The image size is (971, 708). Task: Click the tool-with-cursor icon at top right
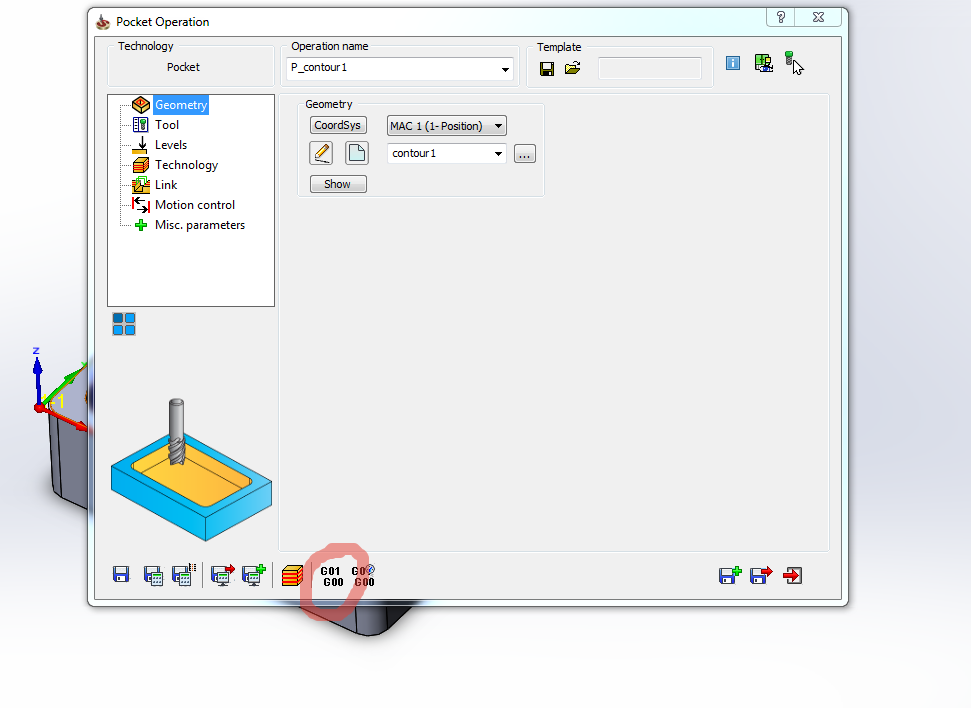pos(793,63)
